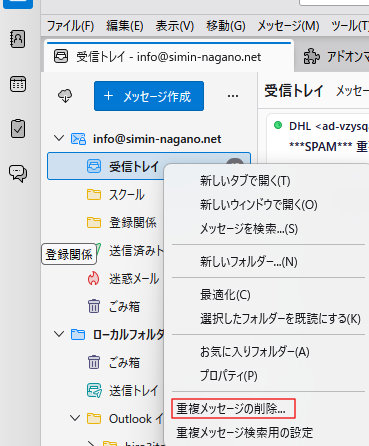The width and height of the screenshot is (369, 446).
Task: Click the 登録関係 folder icon
Action: point(94,222)
